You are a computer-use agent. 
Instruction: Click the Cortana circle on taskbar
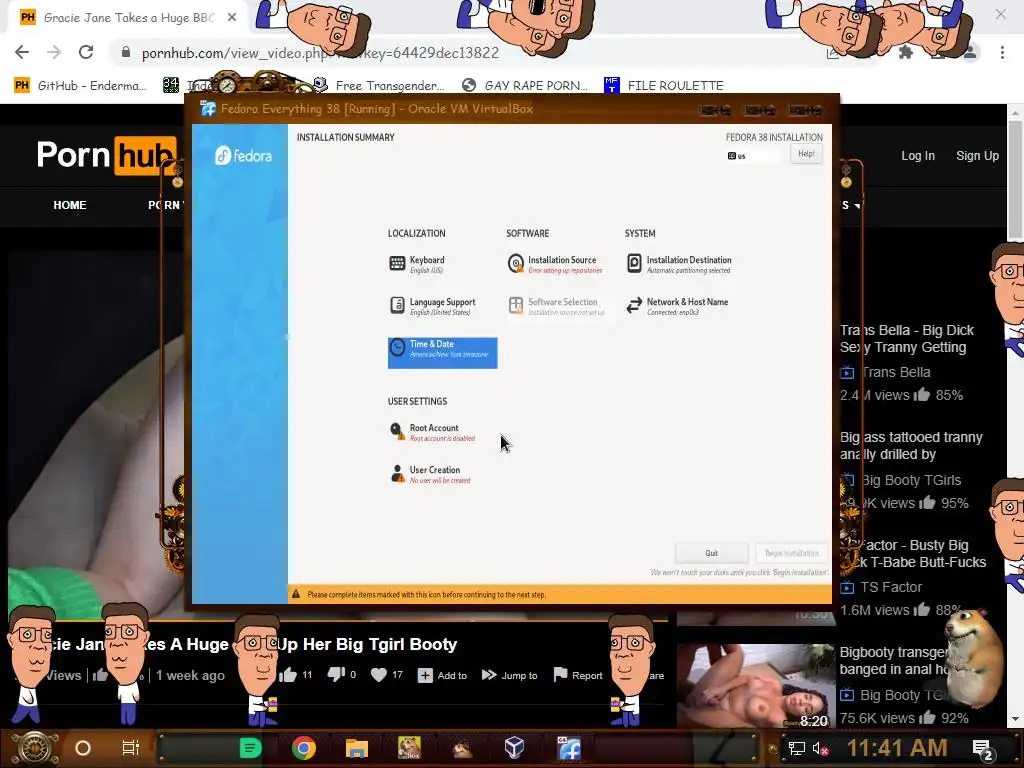pyautogui.click(x=82, y=748)
